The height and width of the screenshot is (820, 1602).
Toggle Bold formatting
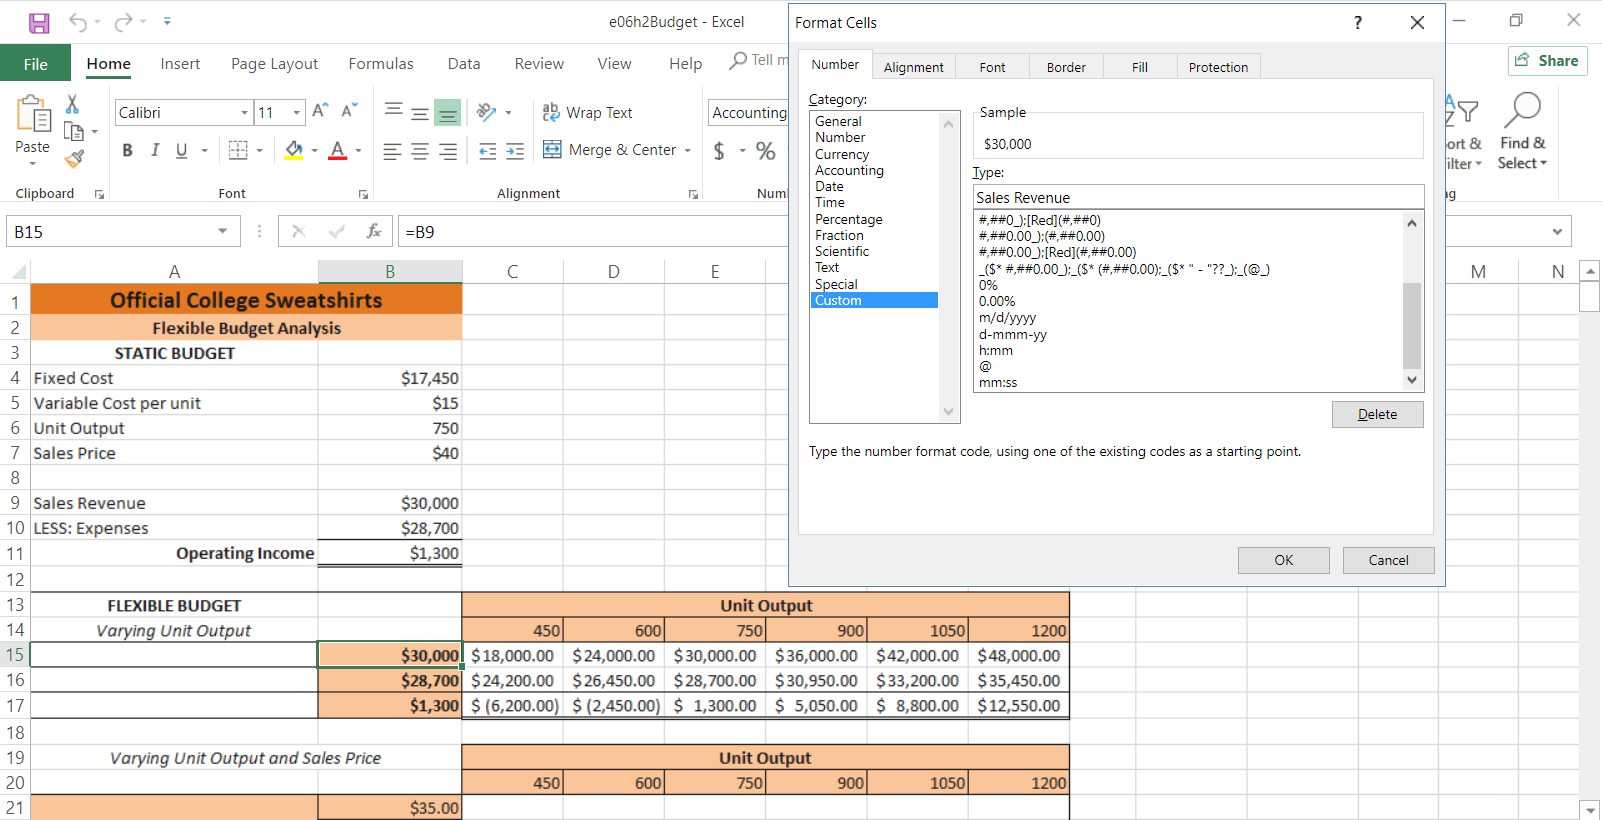click(x=127, y=150)
